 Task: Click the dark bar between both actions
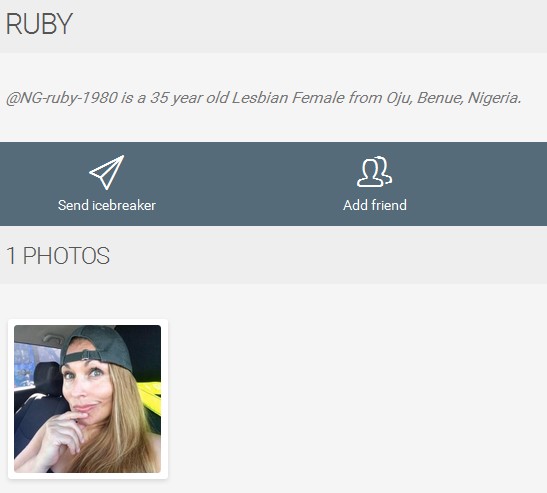[x=241, y=184]
